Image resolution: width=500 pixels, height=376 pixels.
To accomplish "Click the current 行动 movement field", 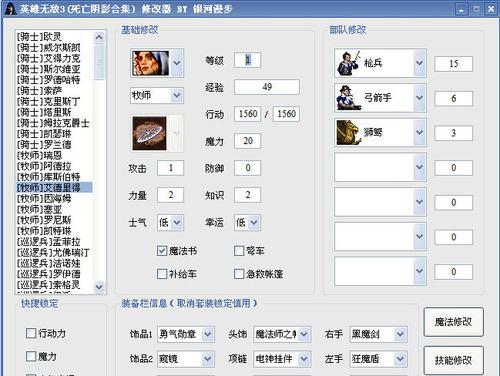I will click(x=248, y=114).
